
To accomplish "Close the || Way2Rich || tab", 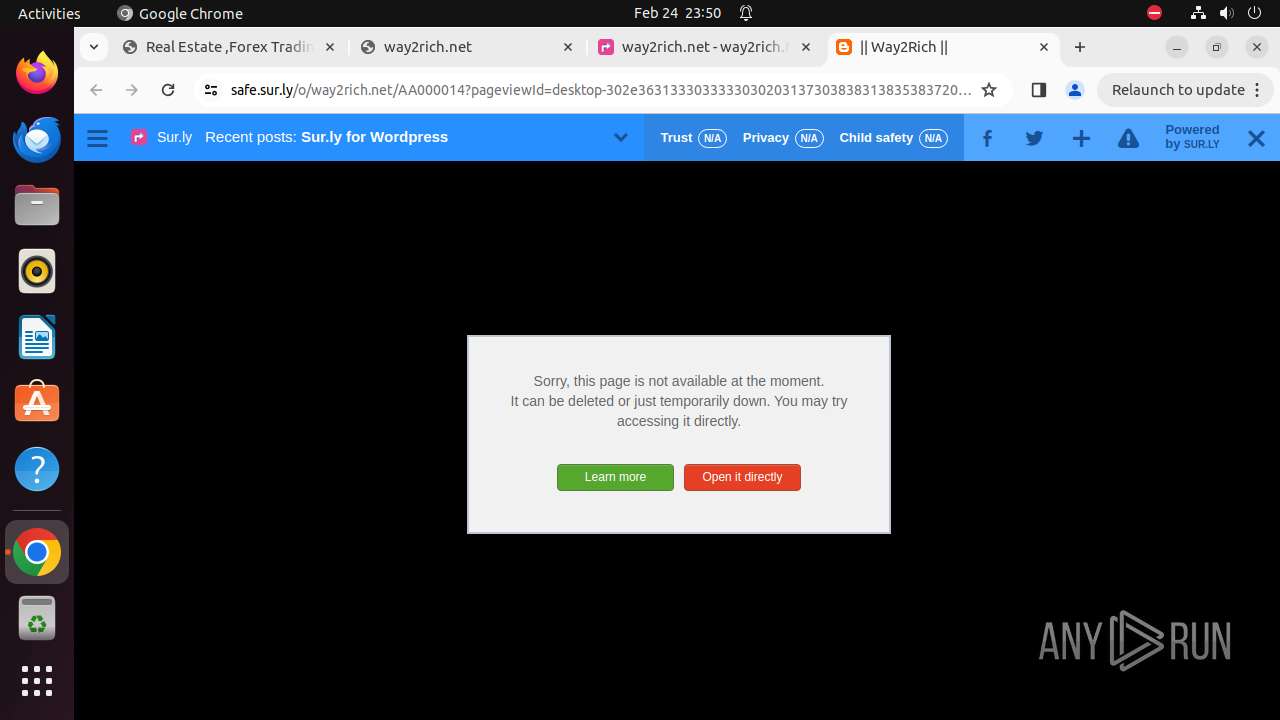I will point(1044,47).
